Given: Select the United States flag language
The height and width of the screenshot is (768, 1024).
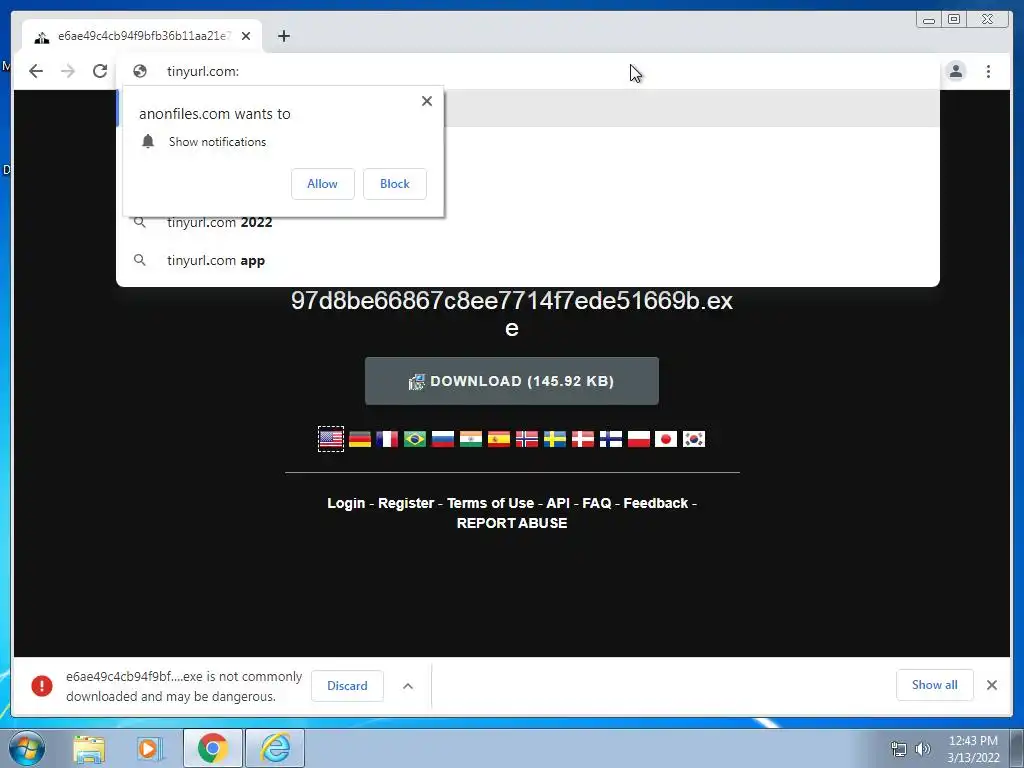Looking at the screenshot, I should coord(331,439).
